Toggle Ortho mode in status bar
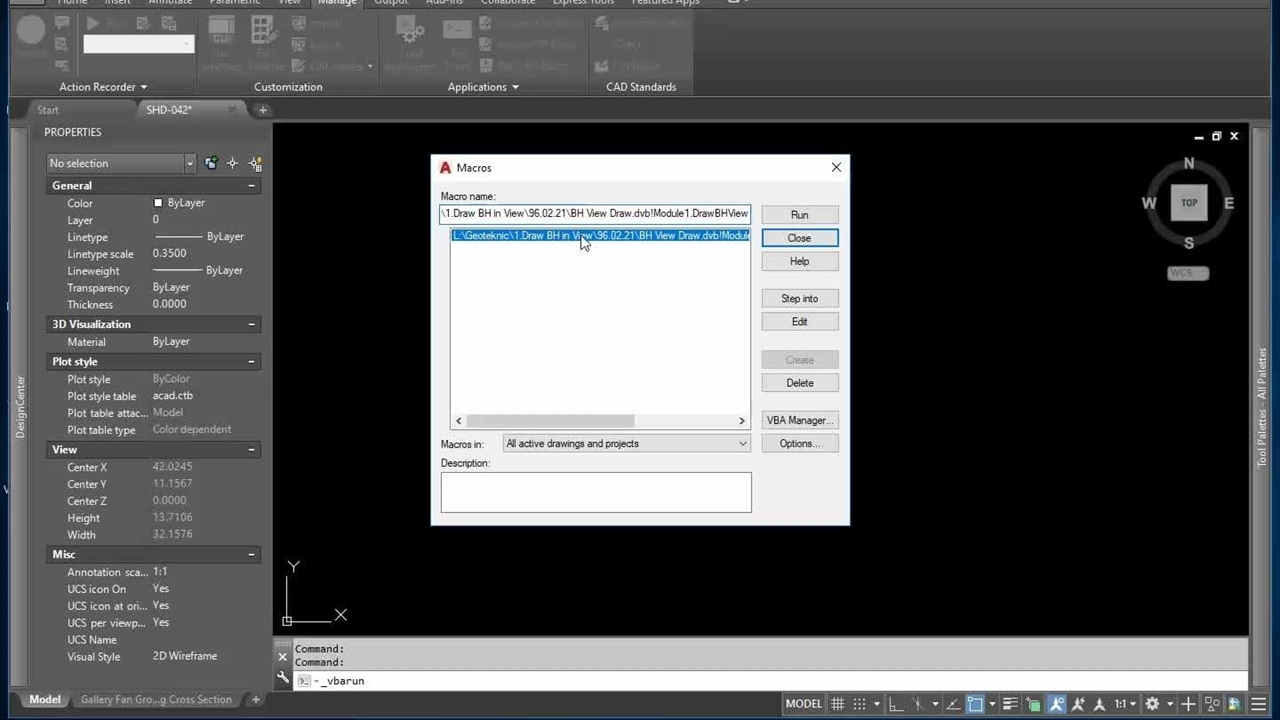This screenshot has height=720, width=1280. tap(896, 704)
